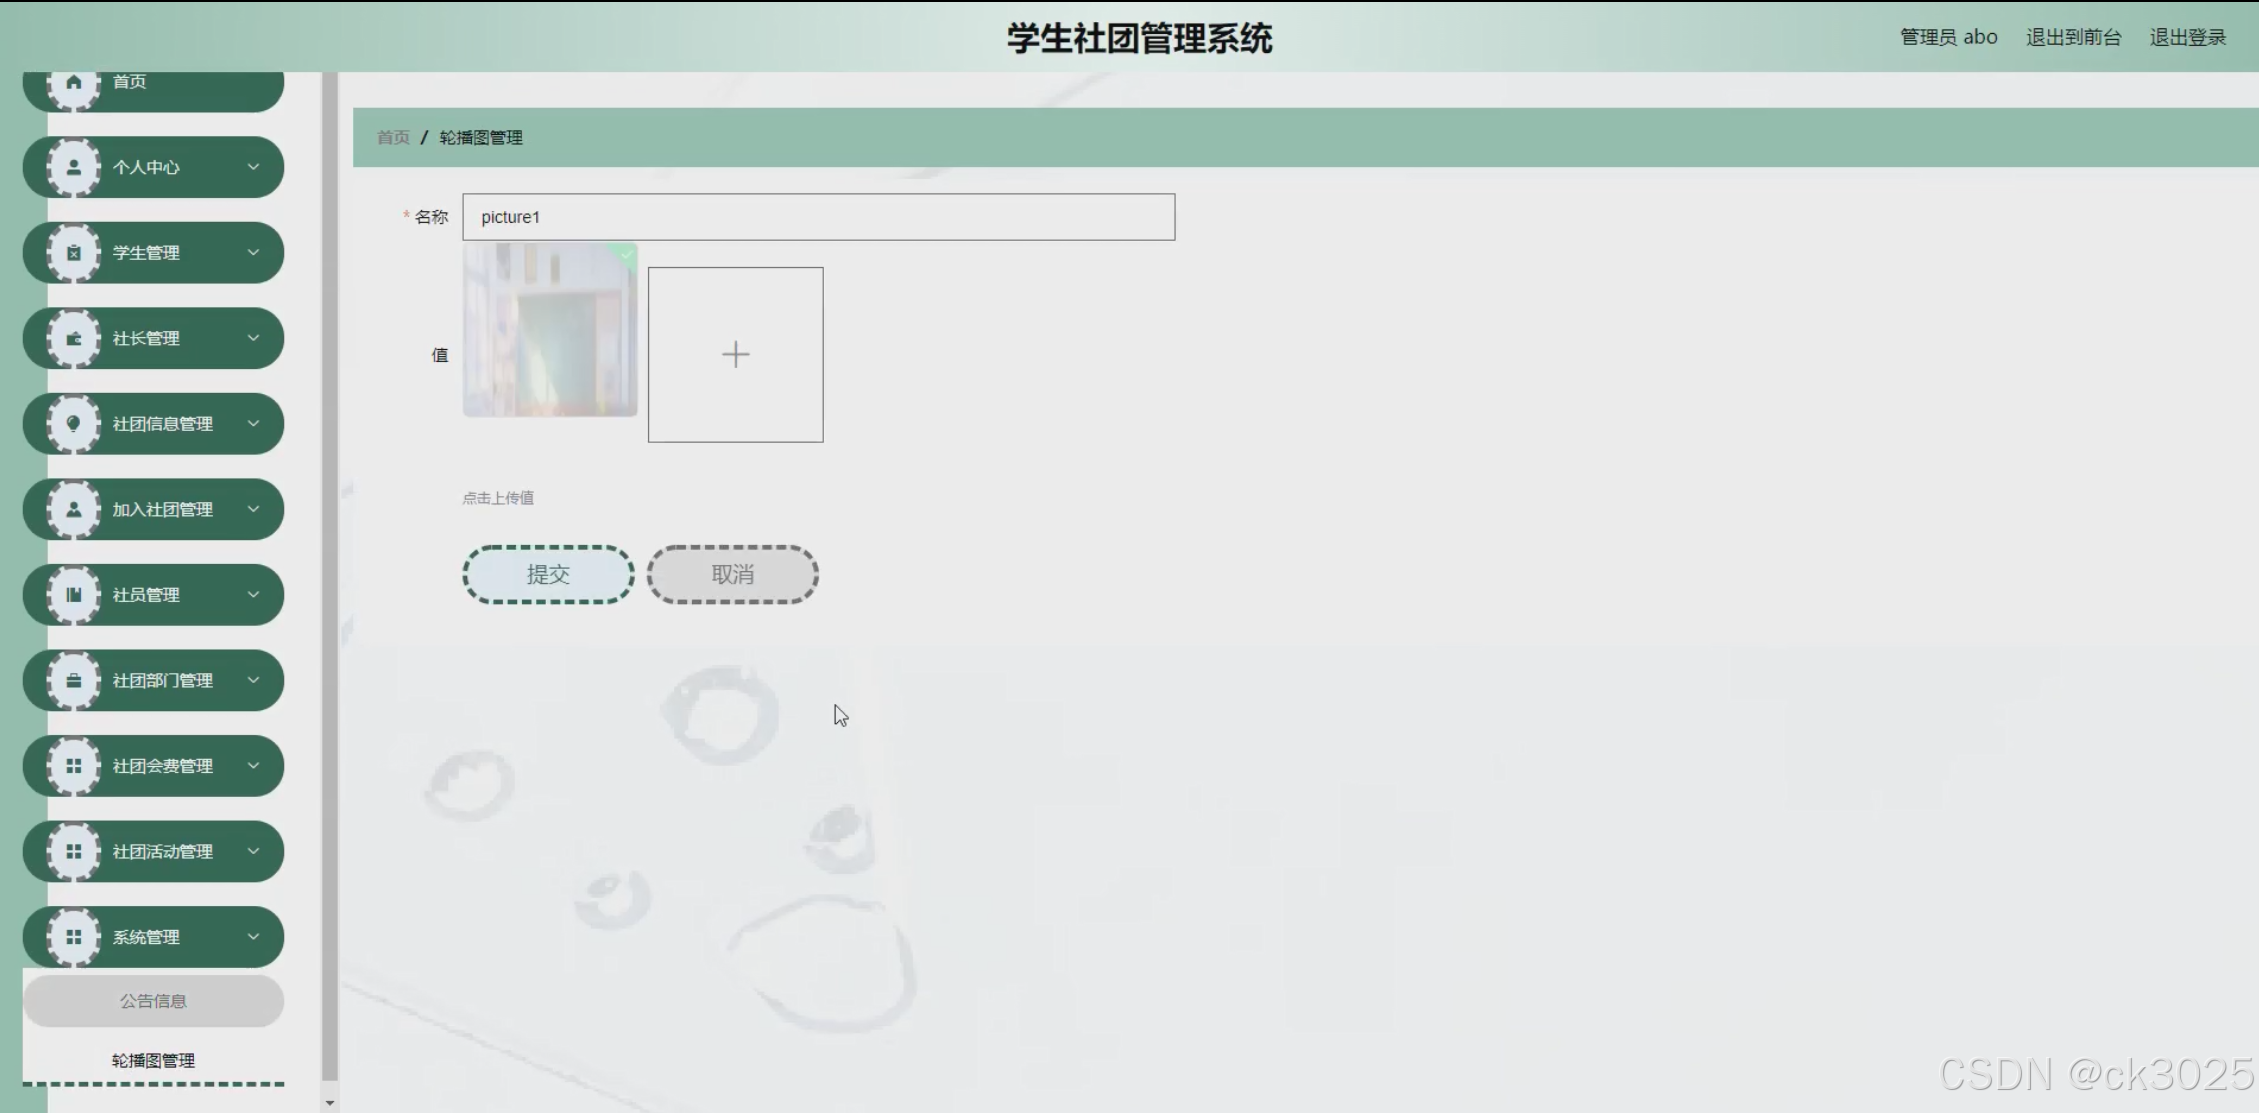Click the 社团信息管理 lightbulb icon
The height and width of the screenshot is (1113, 2259).
pyautogui.click(x=74, y=424)
